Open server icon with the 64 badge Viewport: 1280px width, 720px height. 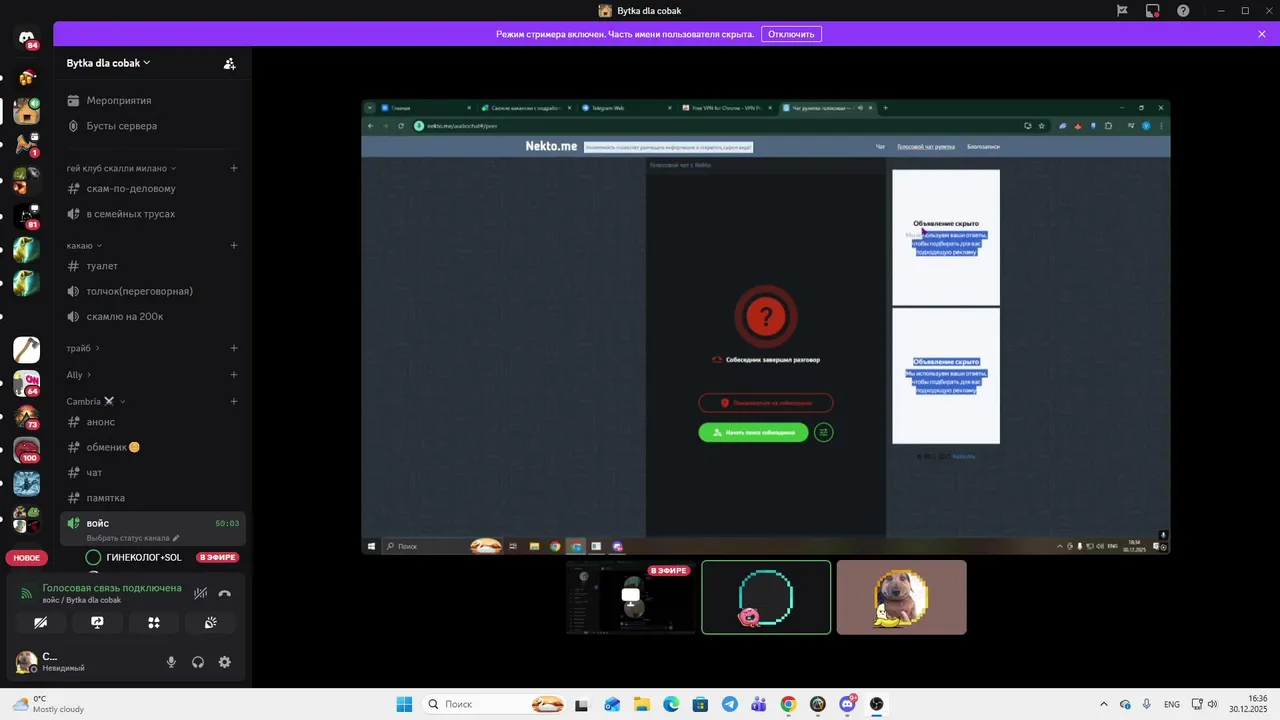[x=27, y=383]
